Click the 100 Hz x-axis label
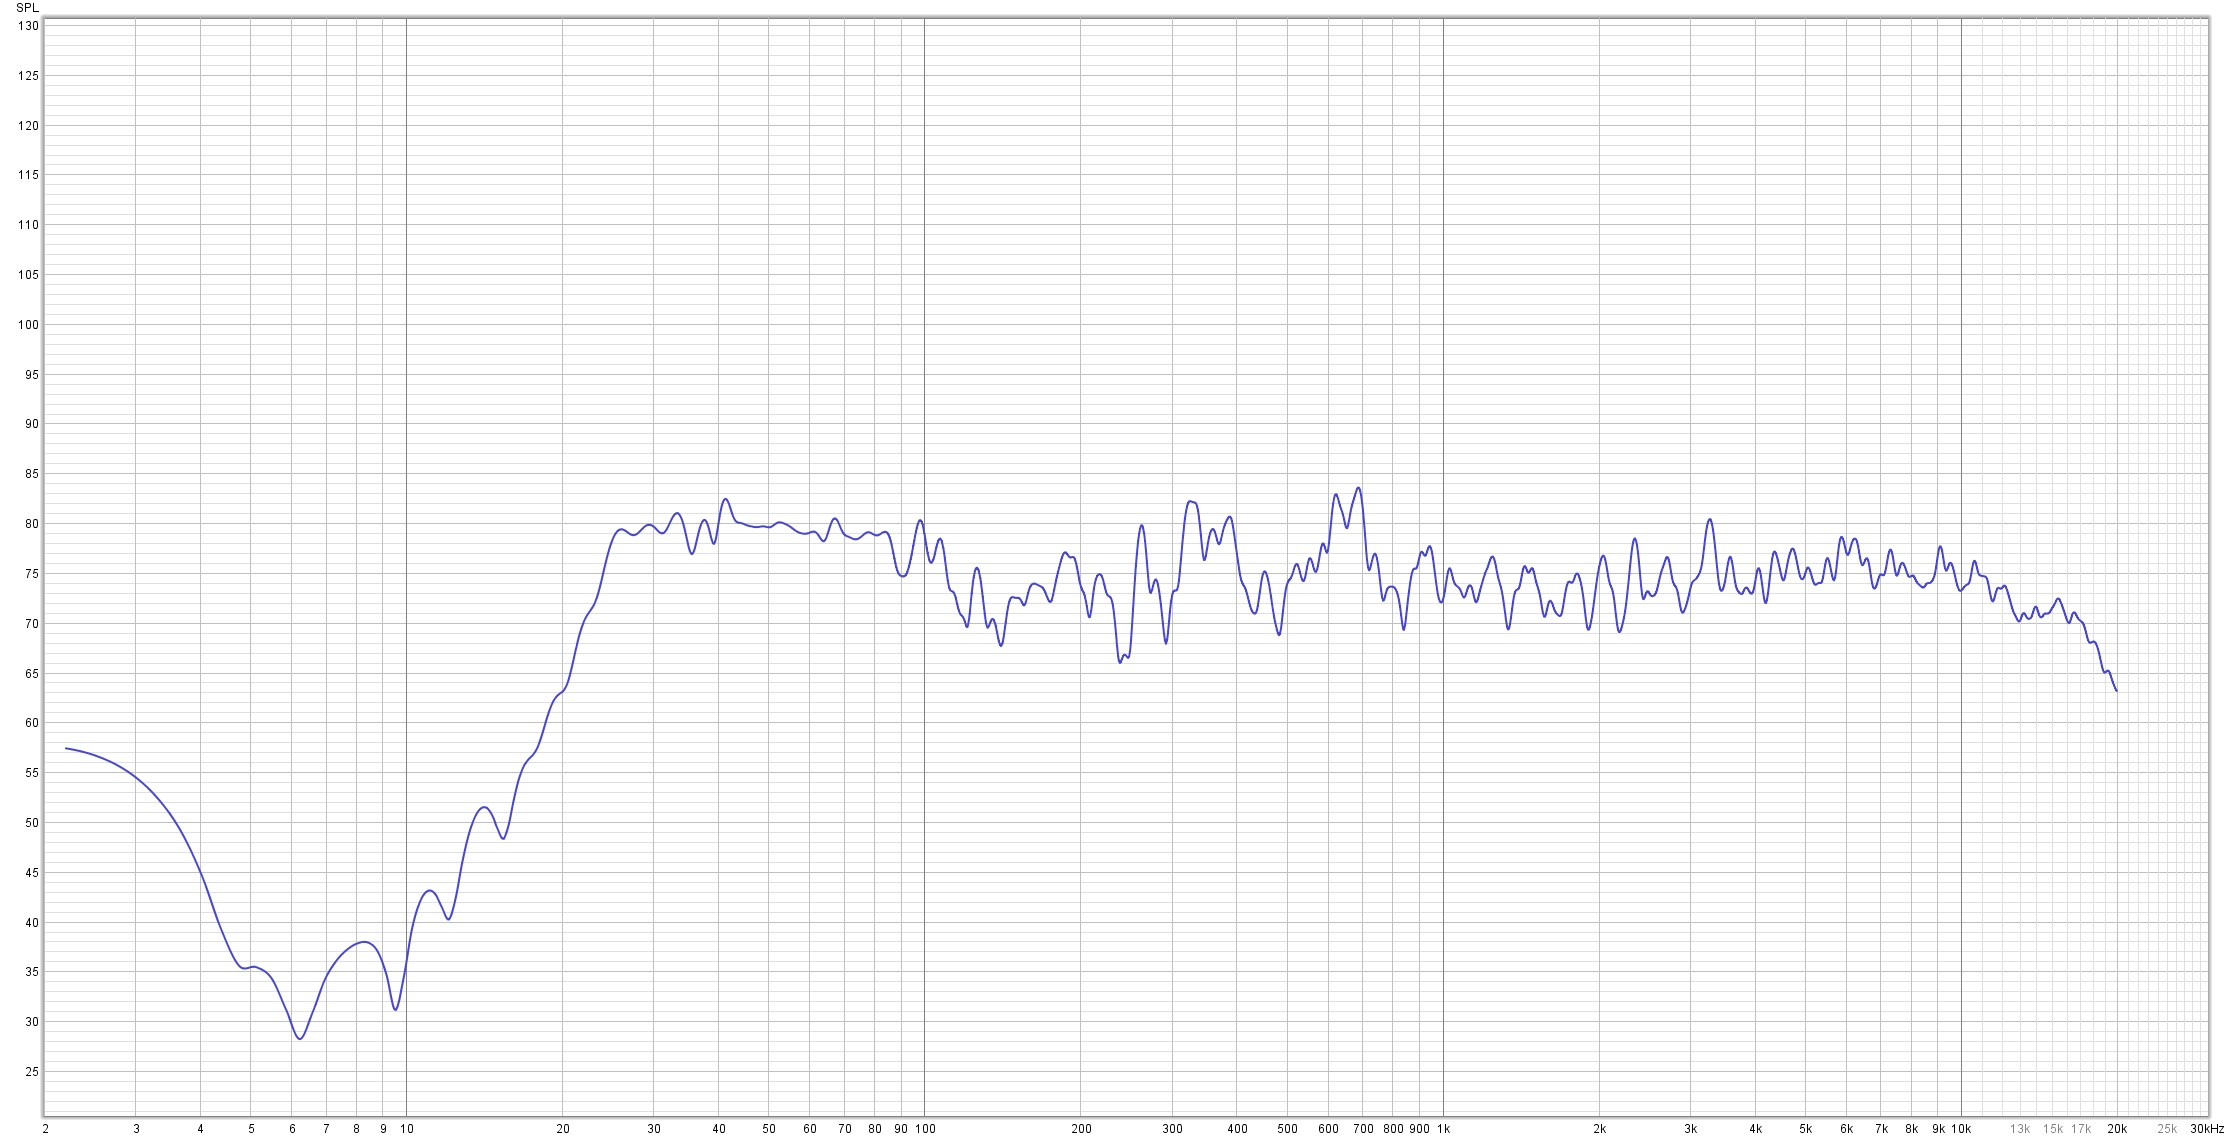 click(924, 1129)
